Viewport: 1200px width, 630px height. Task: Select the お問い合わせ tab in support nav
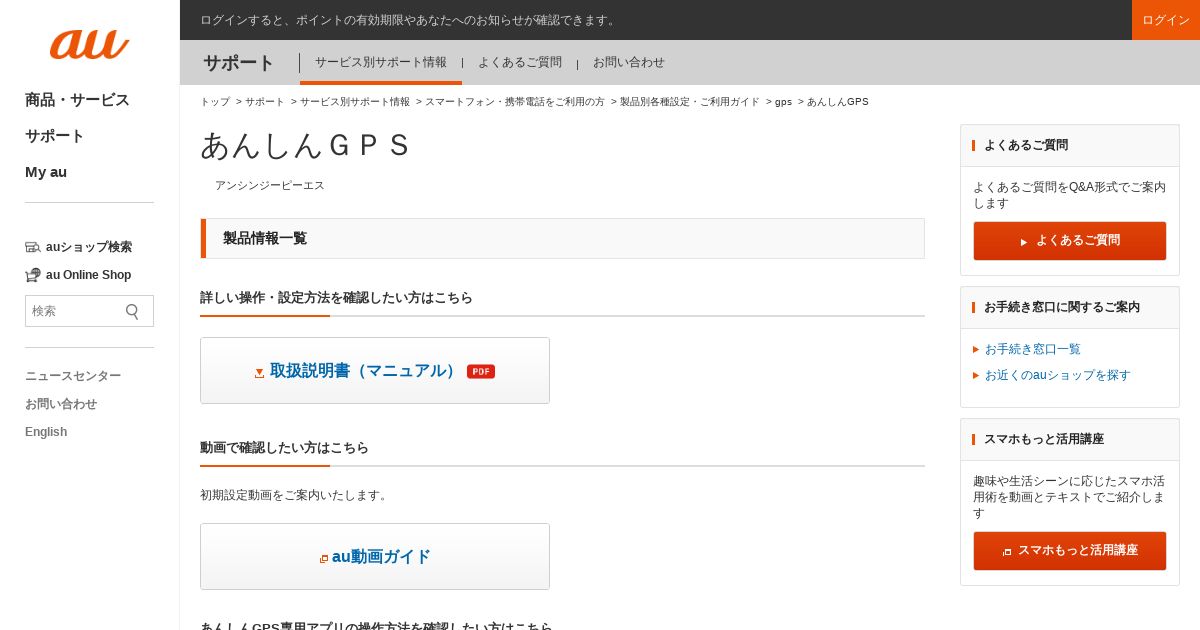[x=629, y=62]
